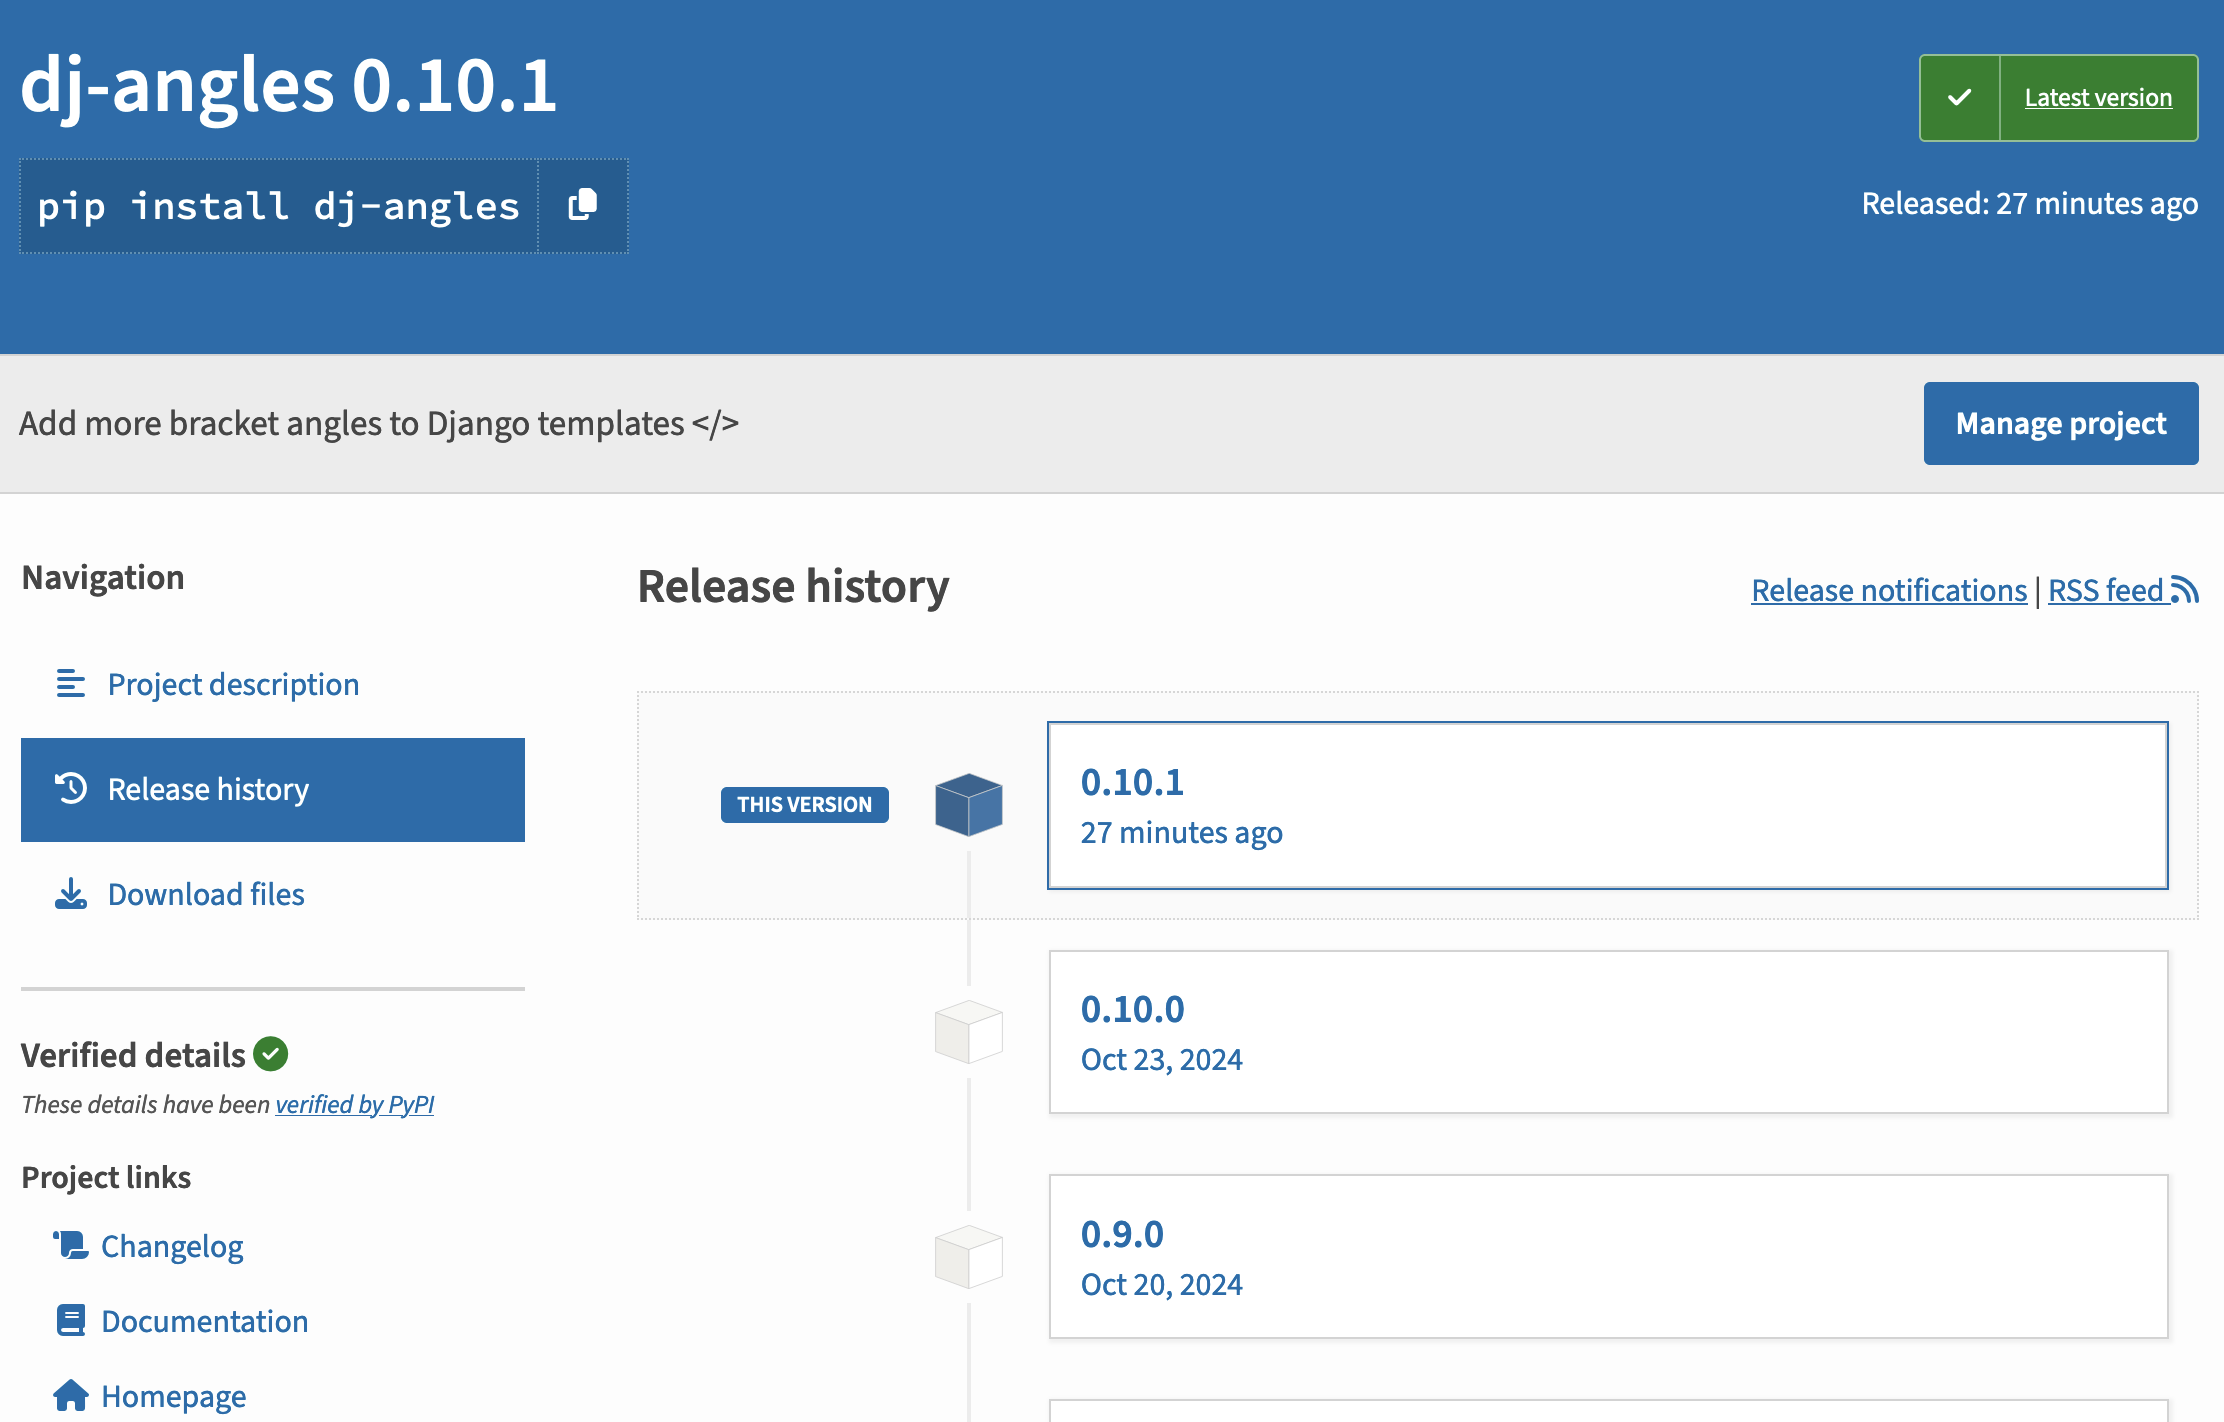Click the Homepage house icon
2224x1422 pixels.
point(71,1395)
